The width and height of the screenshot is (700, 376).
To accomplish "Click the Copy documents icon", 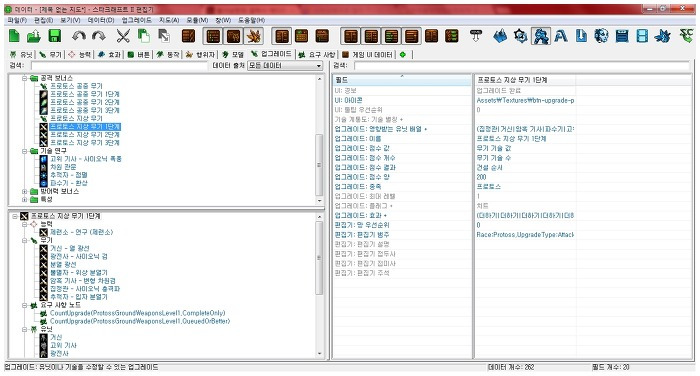I will (x=143, y=36).
